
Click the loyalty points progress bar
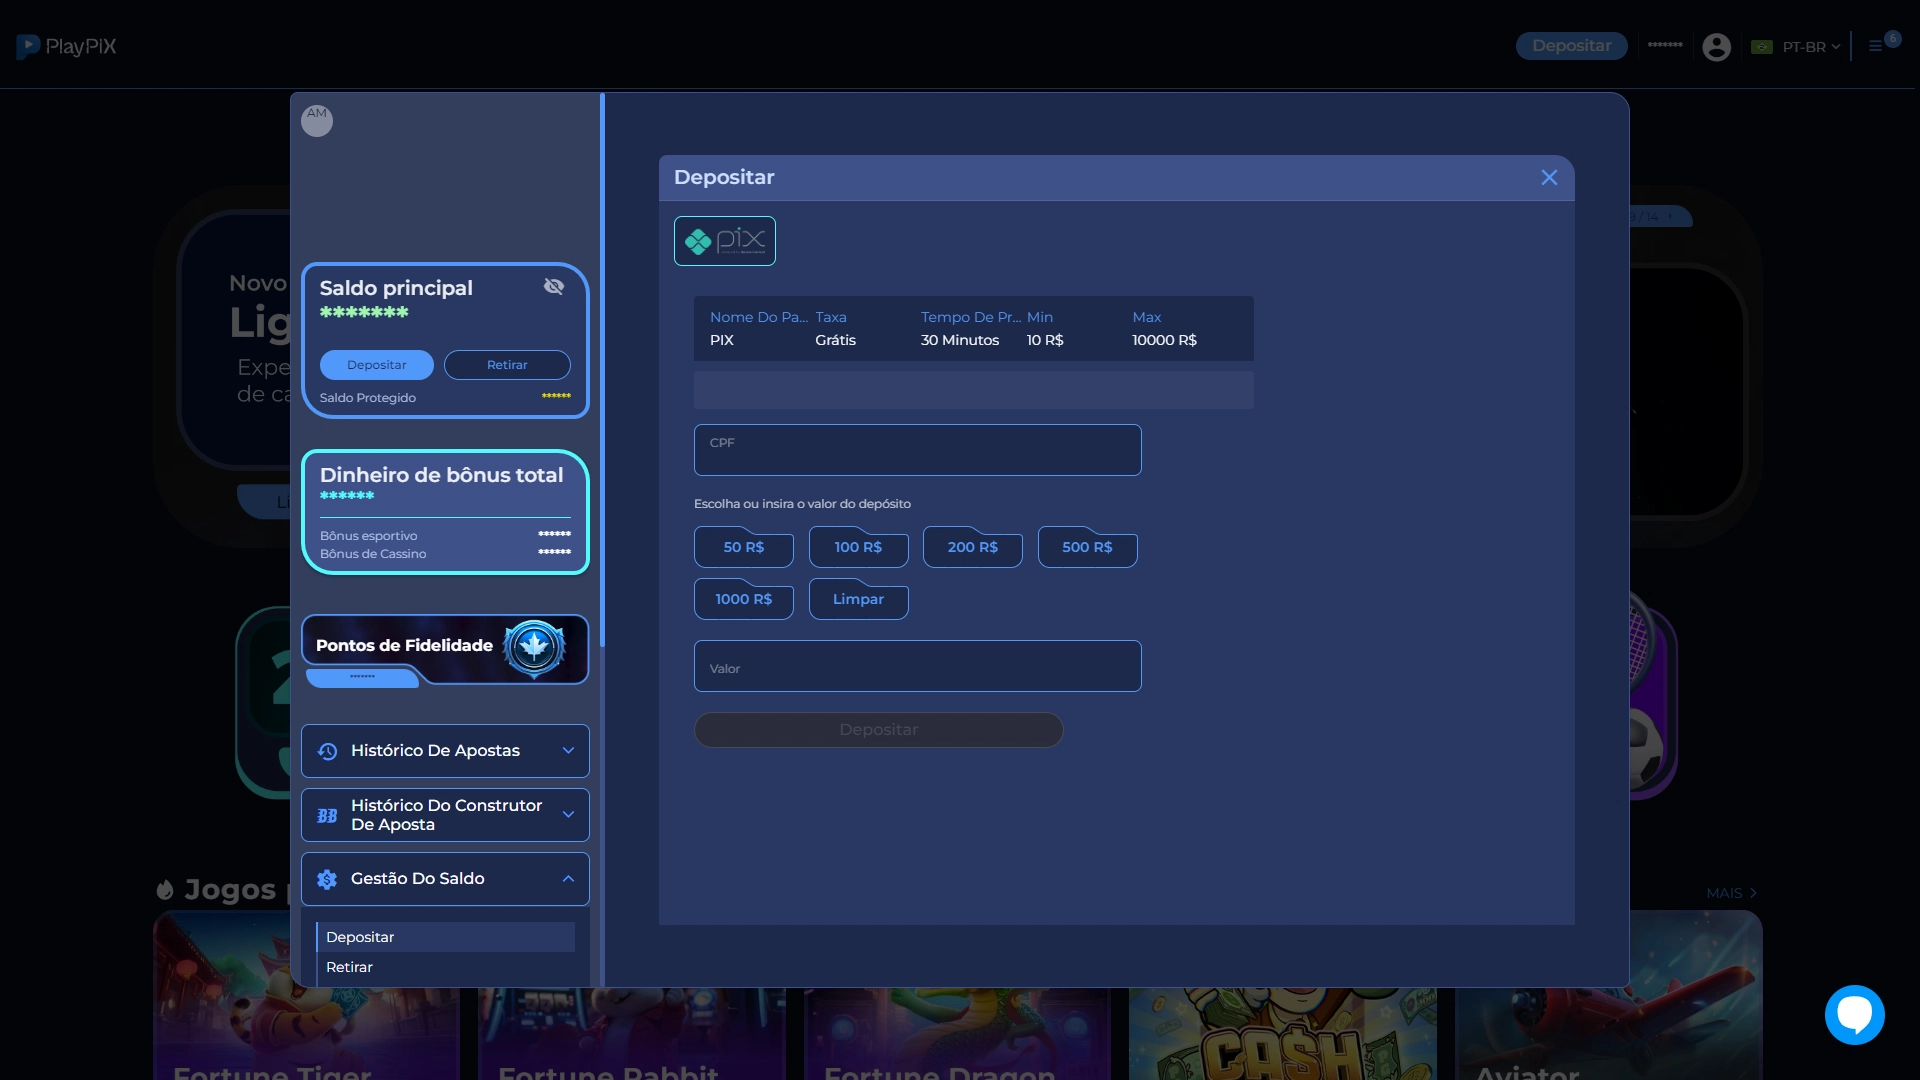pyautogui.click(x=363, y=678)
